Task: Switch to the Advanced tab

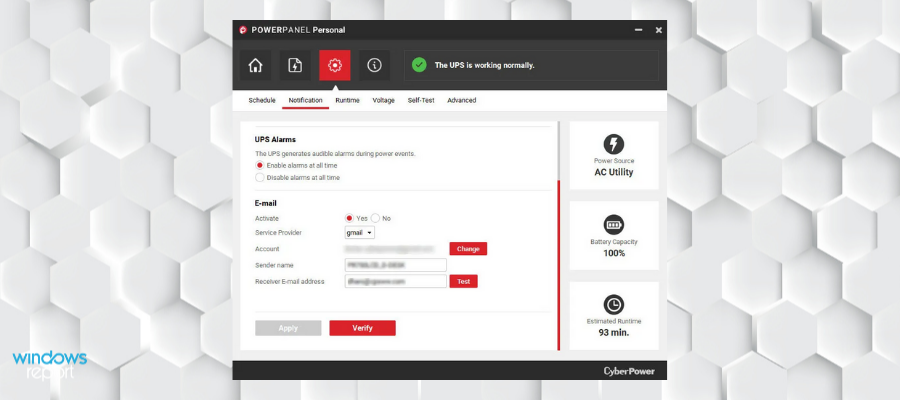Action: pos(461,100)
